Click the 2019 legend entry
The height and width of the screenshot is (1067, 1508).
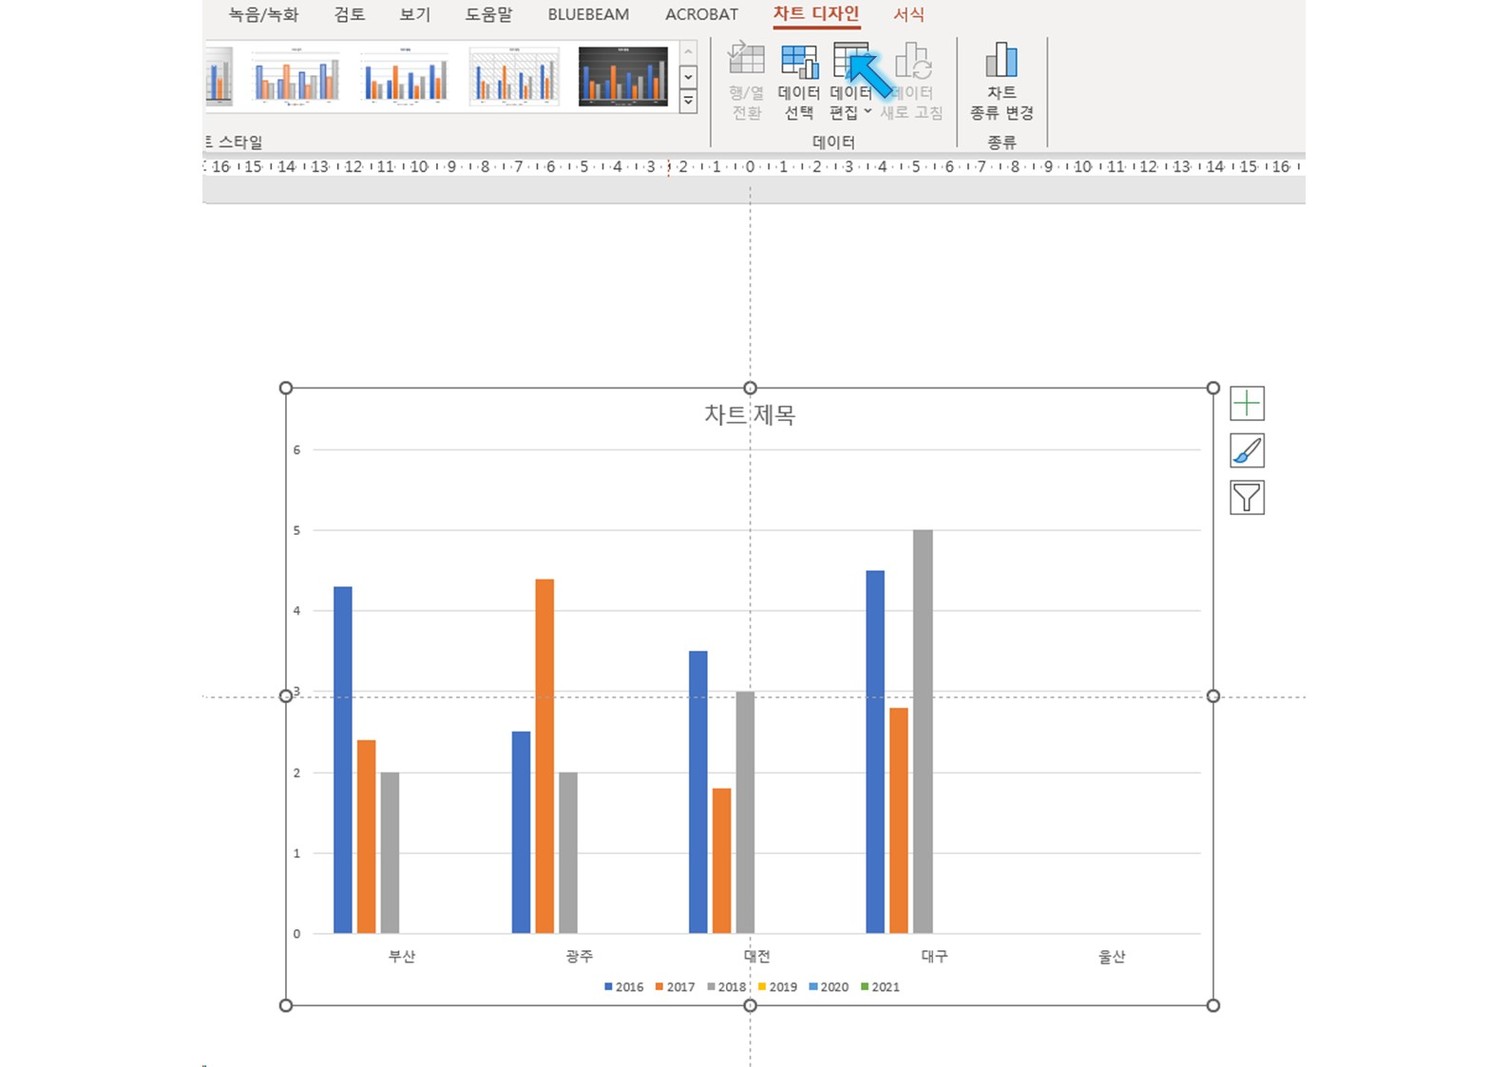[778, 987]
